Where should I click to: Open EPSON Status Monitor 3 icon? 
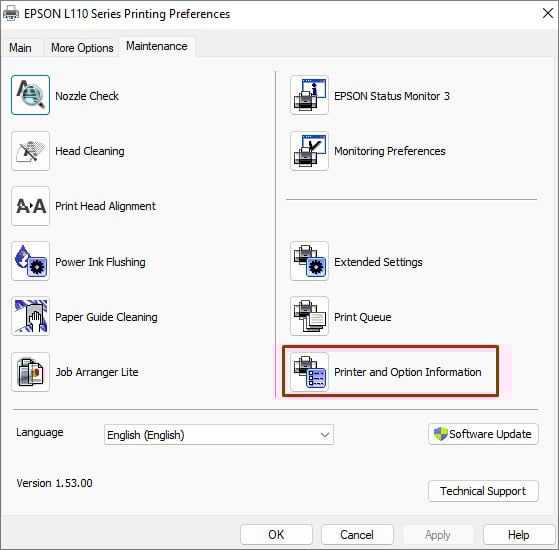tap(309, 95)
